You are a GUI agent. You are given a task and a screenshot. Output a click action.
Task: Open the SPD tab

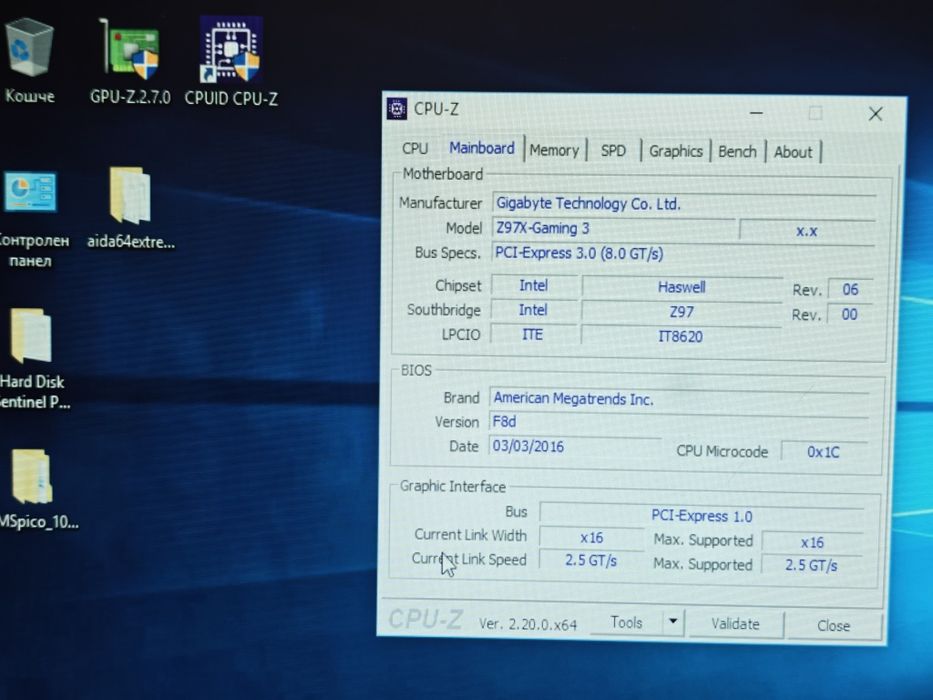(613, 151)
